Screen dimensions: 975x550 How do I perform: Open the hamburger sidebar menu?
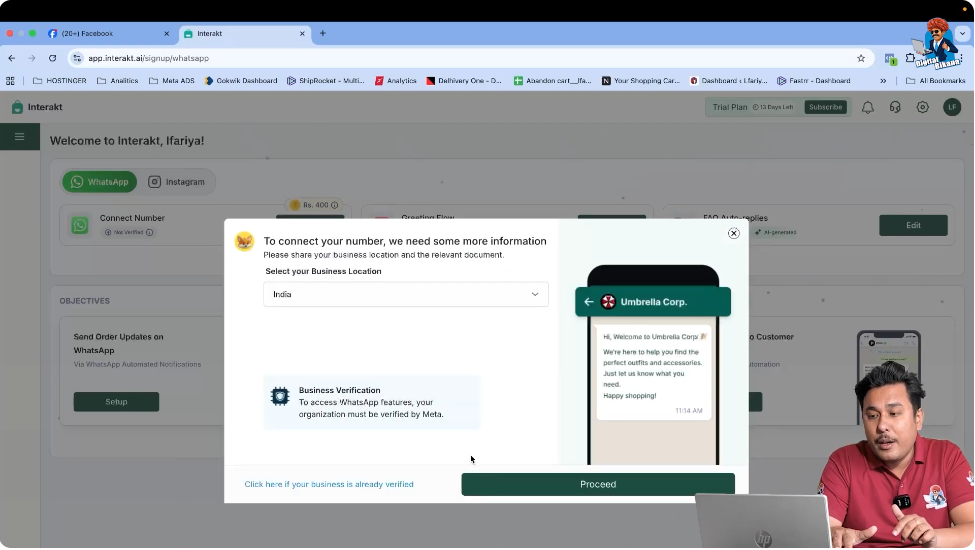click(x=19, y=136)
